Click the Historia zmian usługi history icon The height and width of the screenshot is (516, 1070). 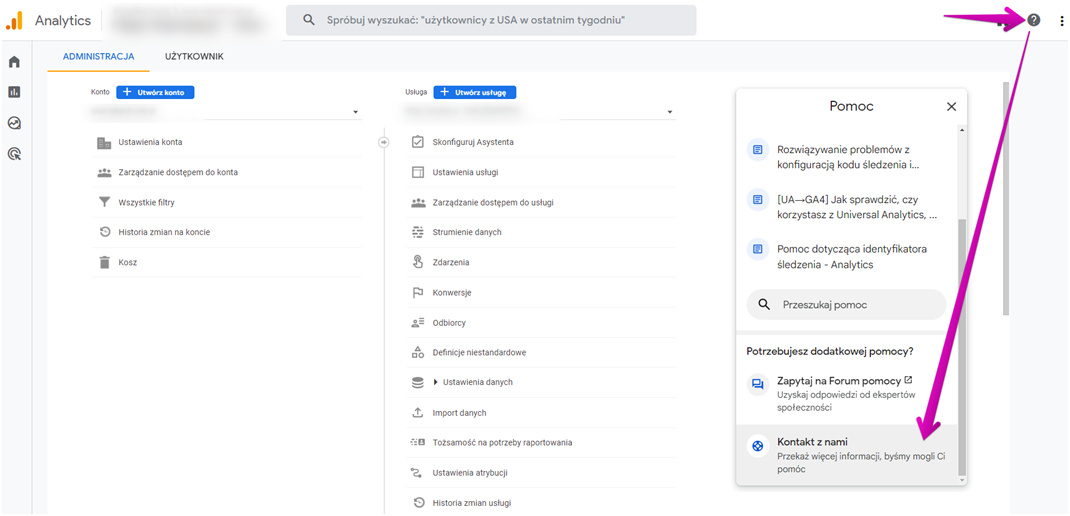pyautogui.click(x=418, y=503)
